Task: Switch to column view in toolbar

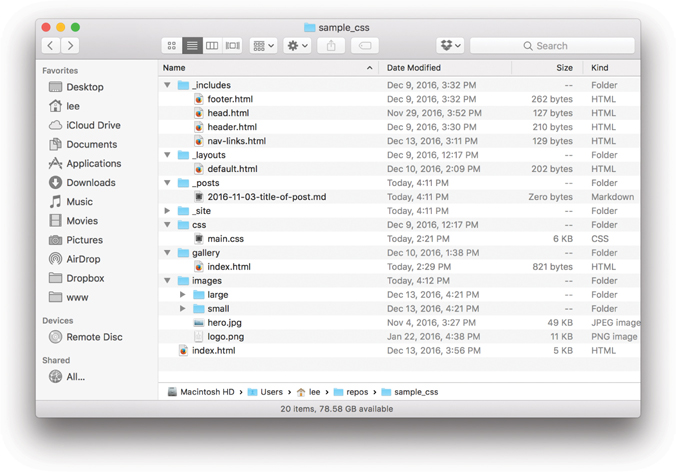Action: 212,46
